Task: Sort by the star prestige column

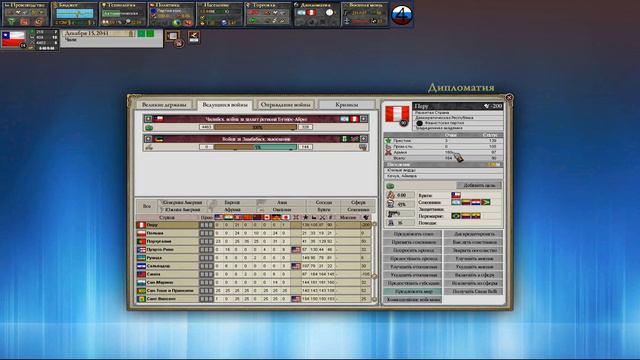Action: [305, 218]
